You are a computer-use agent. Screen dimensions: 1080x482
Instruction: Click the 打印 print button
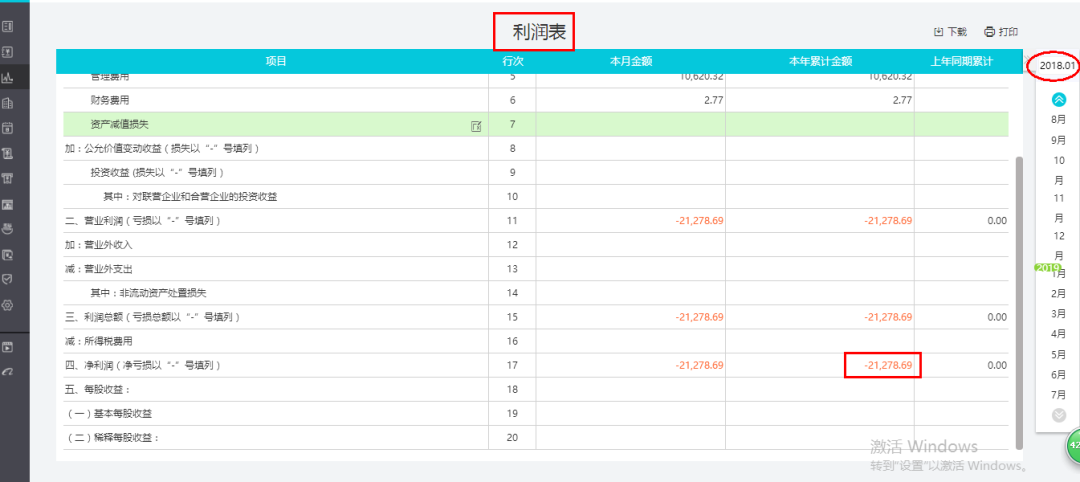pyautogui.click(x=1001, y=32)
